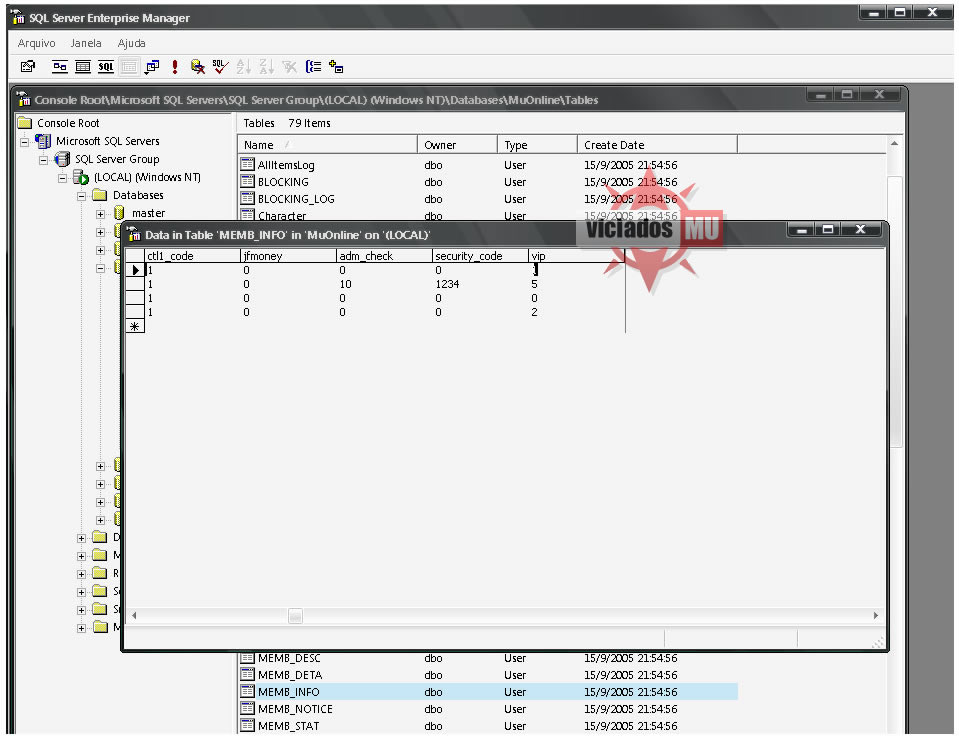Select the MEMB_DESC table row
Image resolution: width=959 pixels, height=737 pixels.
(488, 659)
